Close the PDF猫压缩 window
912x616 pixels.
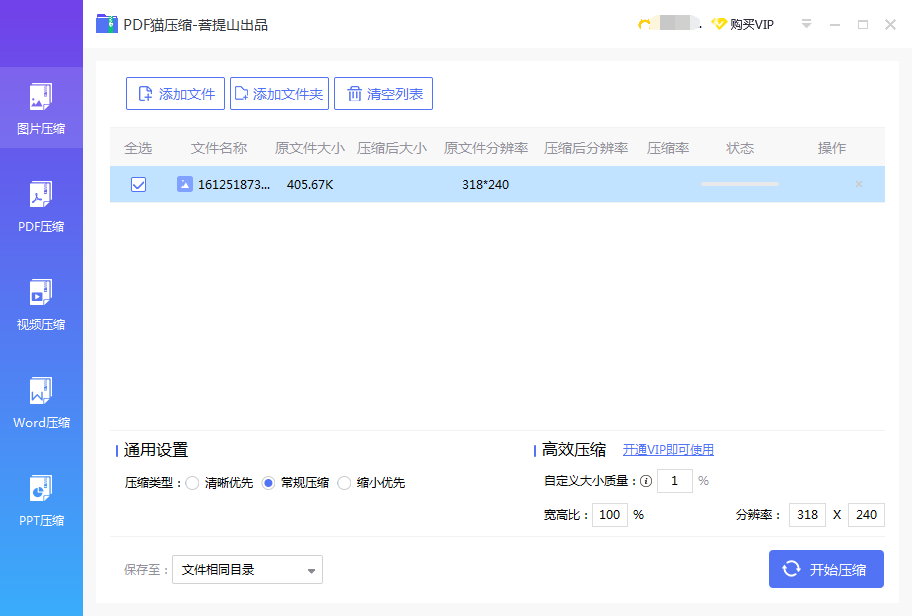[890, 24]
